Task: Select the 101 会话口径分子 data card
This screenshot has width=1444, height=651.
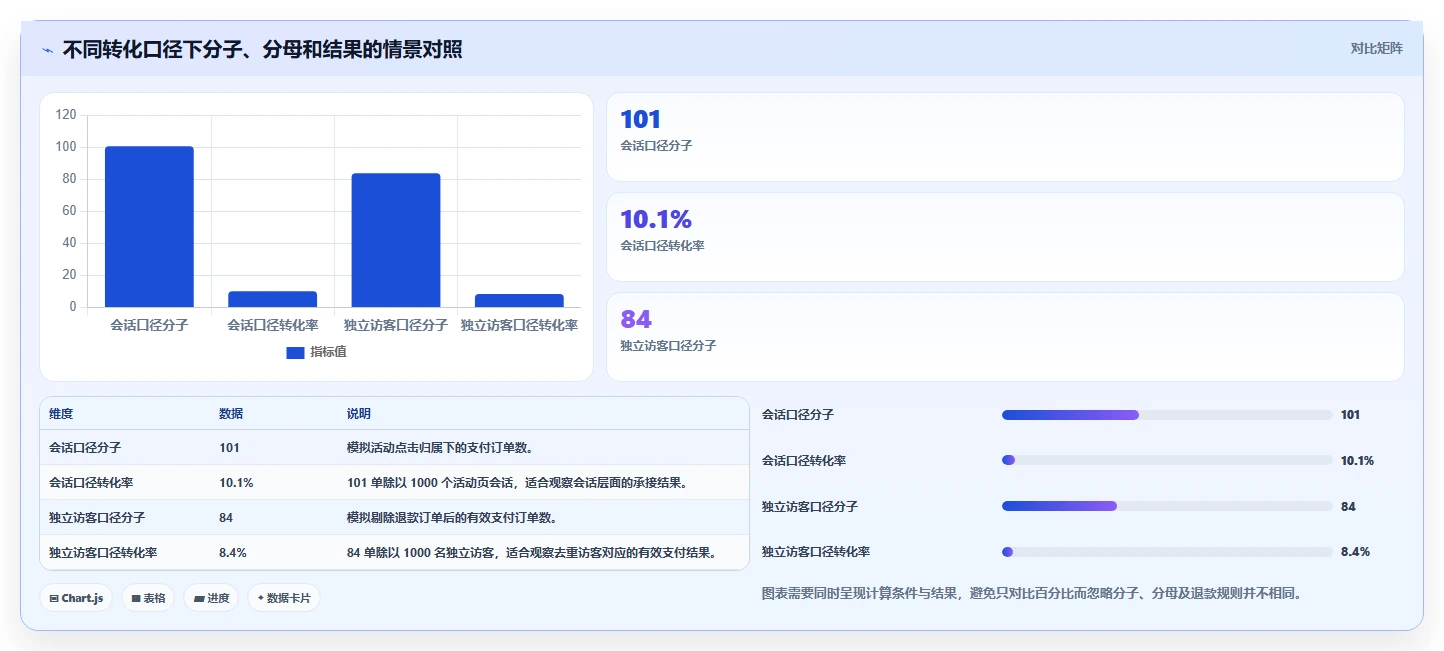Action: pos(1005,137)
